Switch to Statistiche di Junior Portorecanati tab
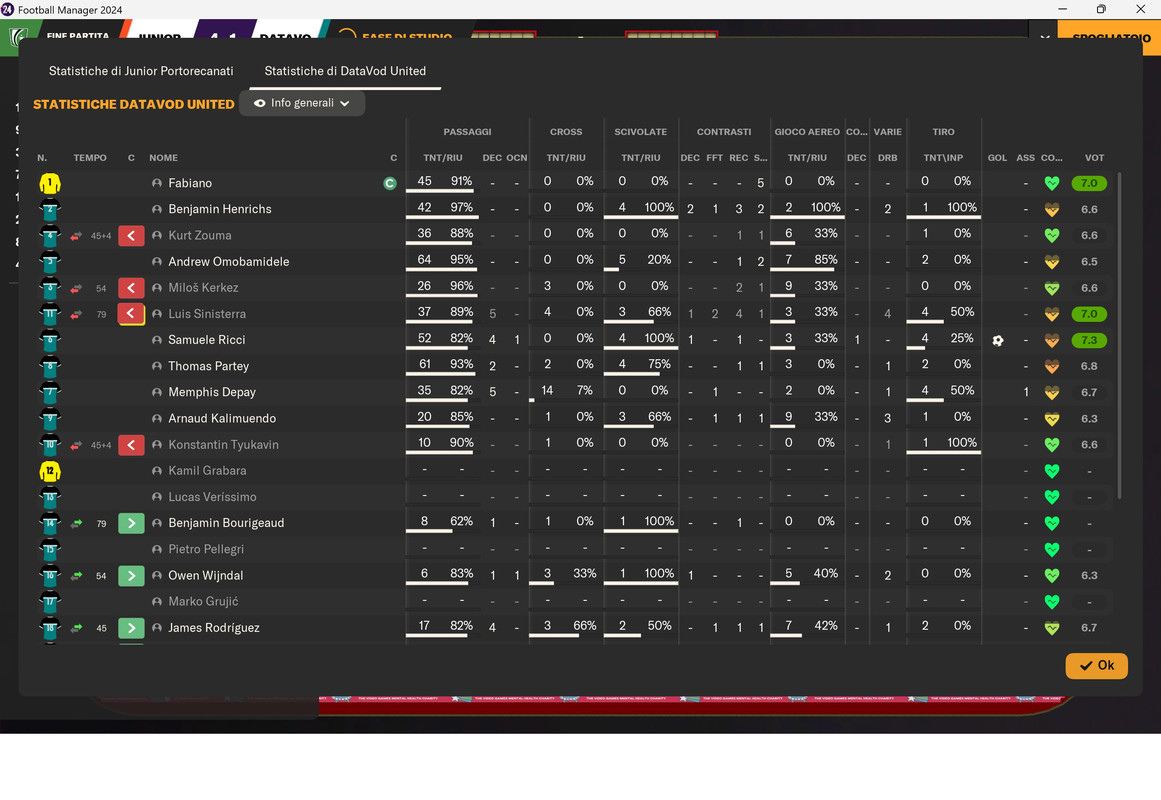Image resolution: width=1161 pixels, height=800 pixels. (x=141, y=71)
